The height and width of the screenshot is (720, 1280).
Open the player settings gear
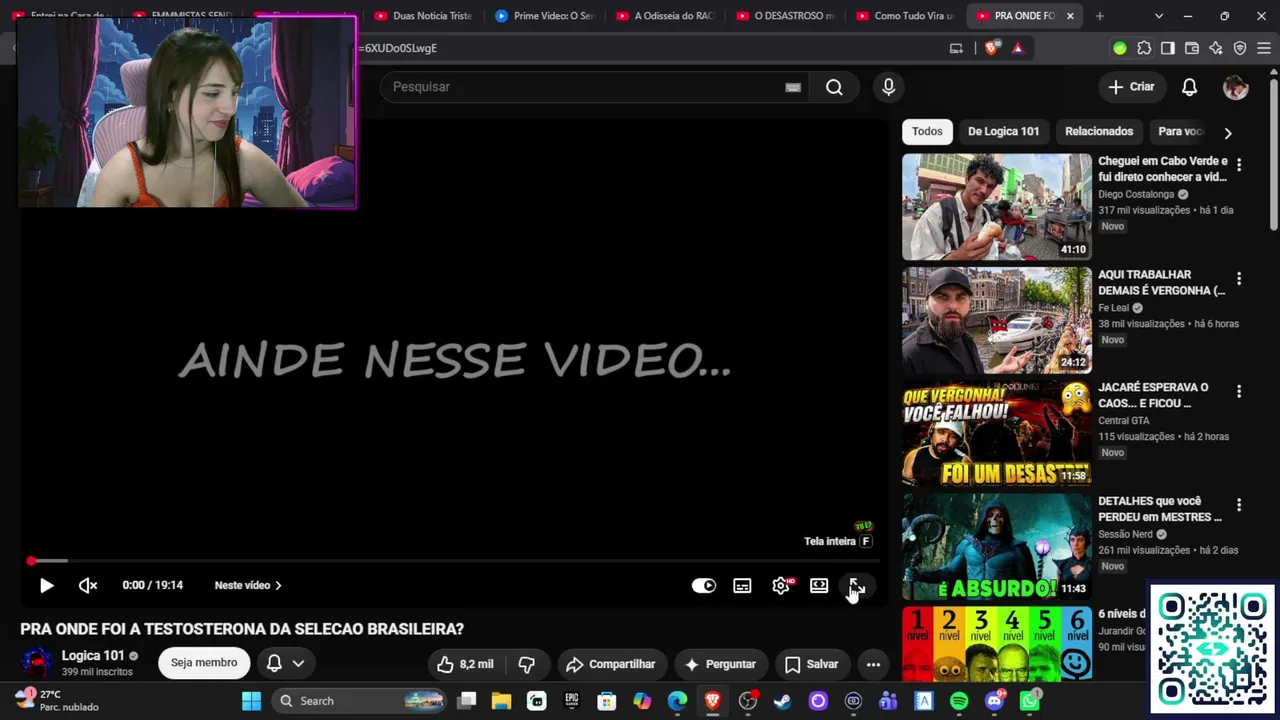click(x=781, y=586)
